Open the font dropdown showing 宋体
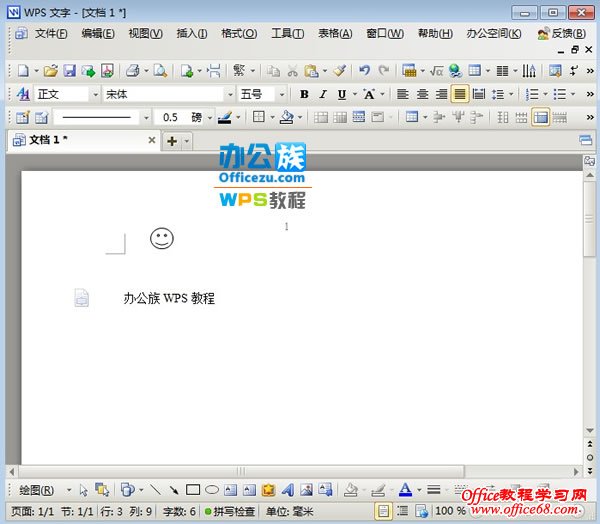Image resolution: width=600 pixels, height=524 pixels. pyautogui.click(x=230, y=94)
